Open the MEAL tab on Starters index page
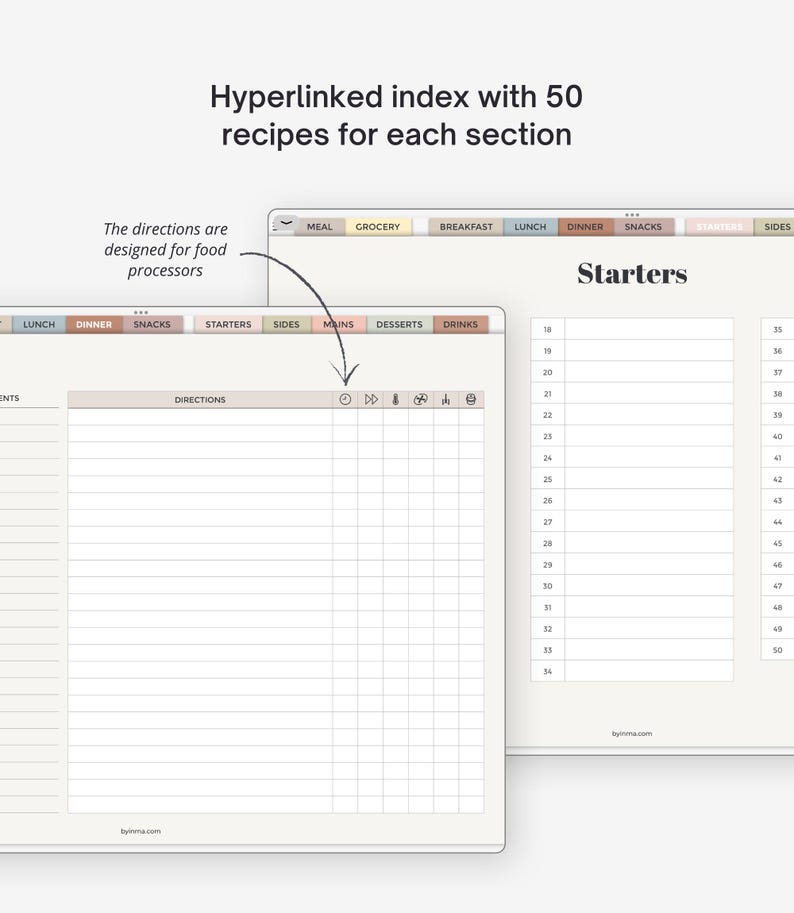The height and width of the screenshot is (913, 794). 320,227
